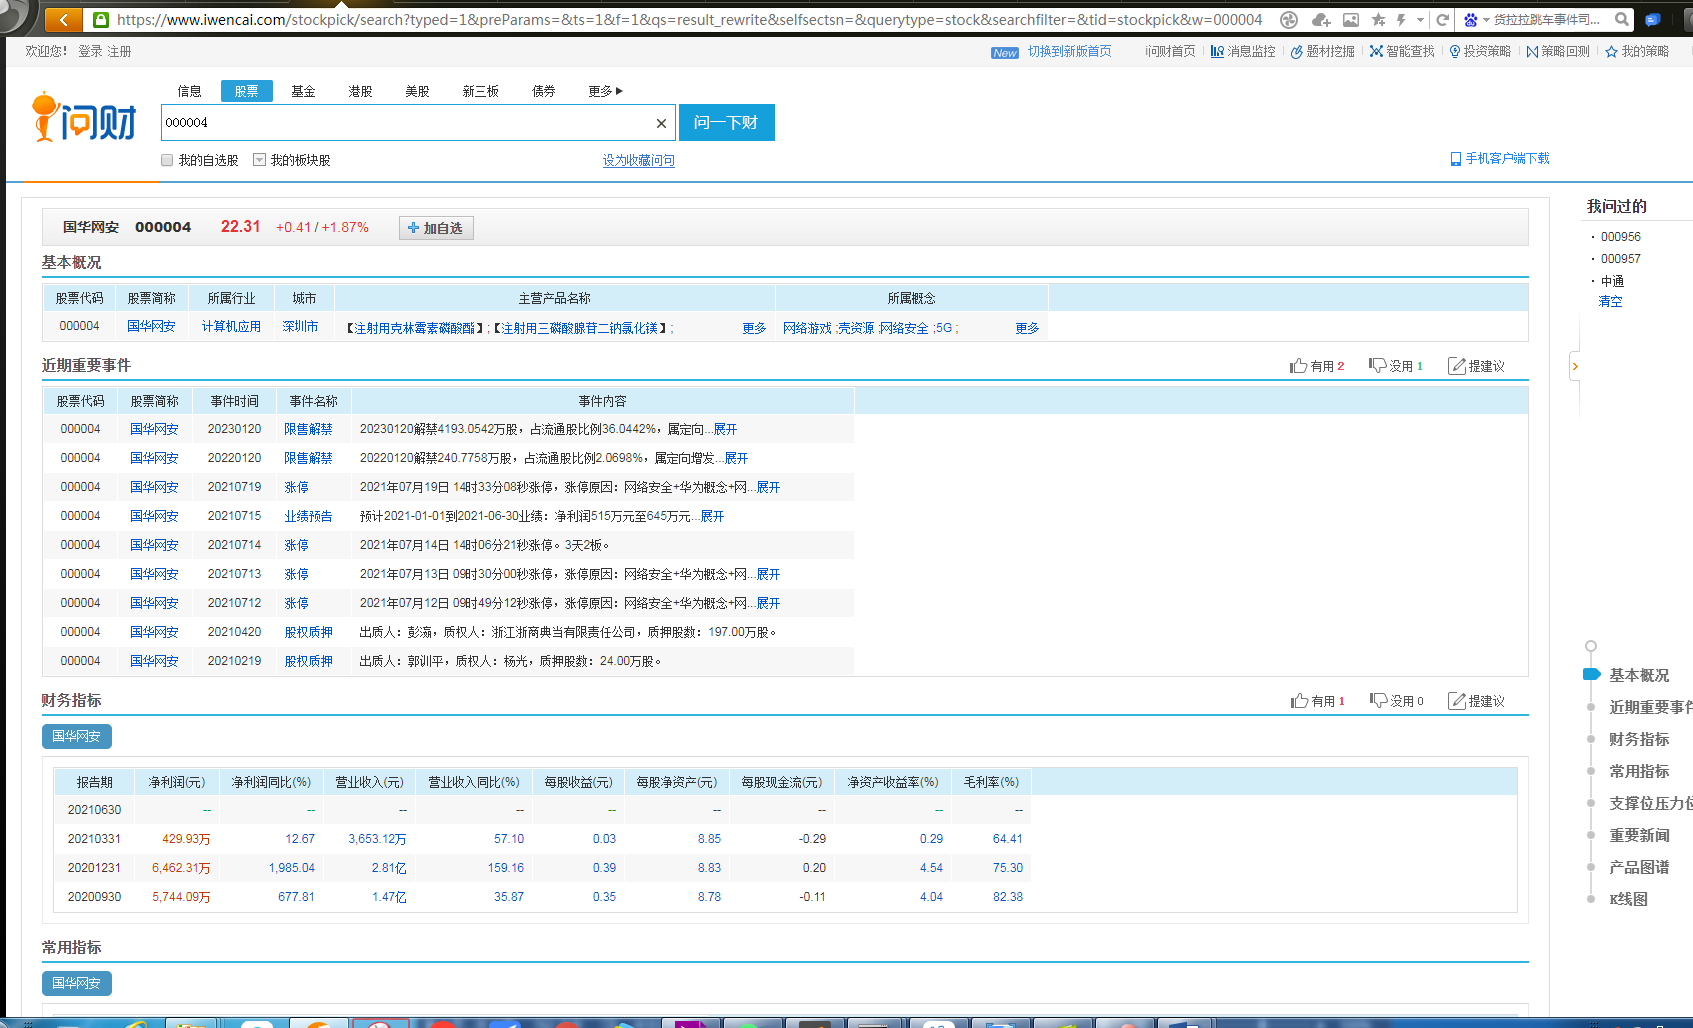The image size is (1693, 1028).
Task: Click the lightning bolt icon in address bar
Action: [x=1401, y=19]
